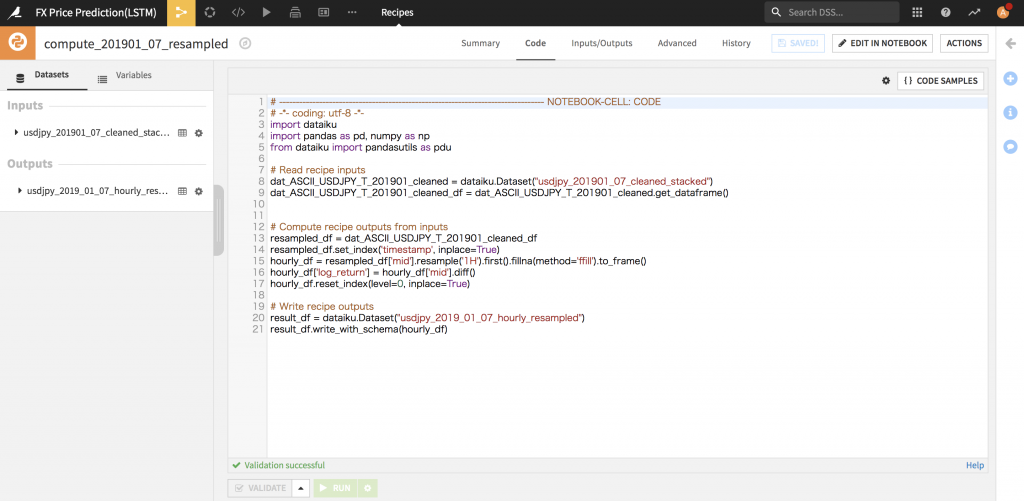Viewport: 1024px width, 501px height.
Task: Click the FX Price Prediction(LSTM) project name
Action: 96,12
